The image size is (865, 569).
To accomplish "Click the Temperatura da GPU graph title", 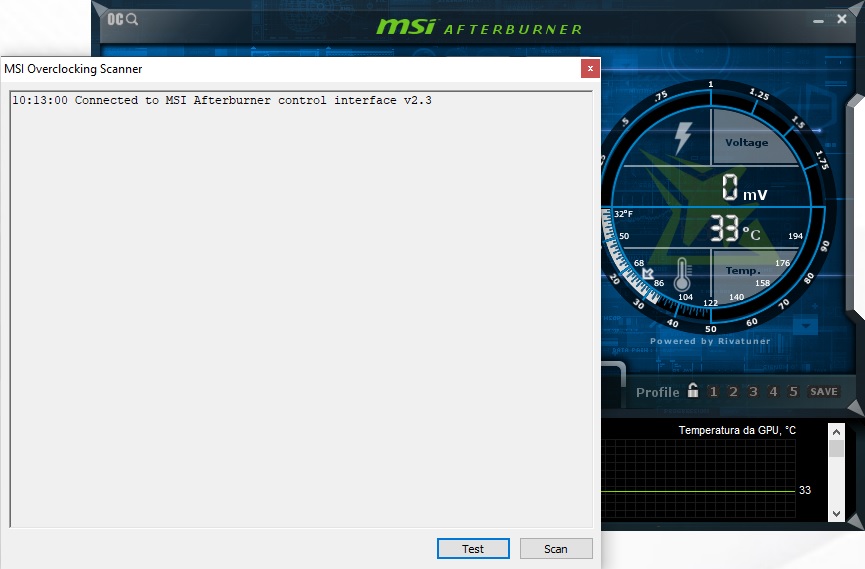I will (x=737, y=430).
